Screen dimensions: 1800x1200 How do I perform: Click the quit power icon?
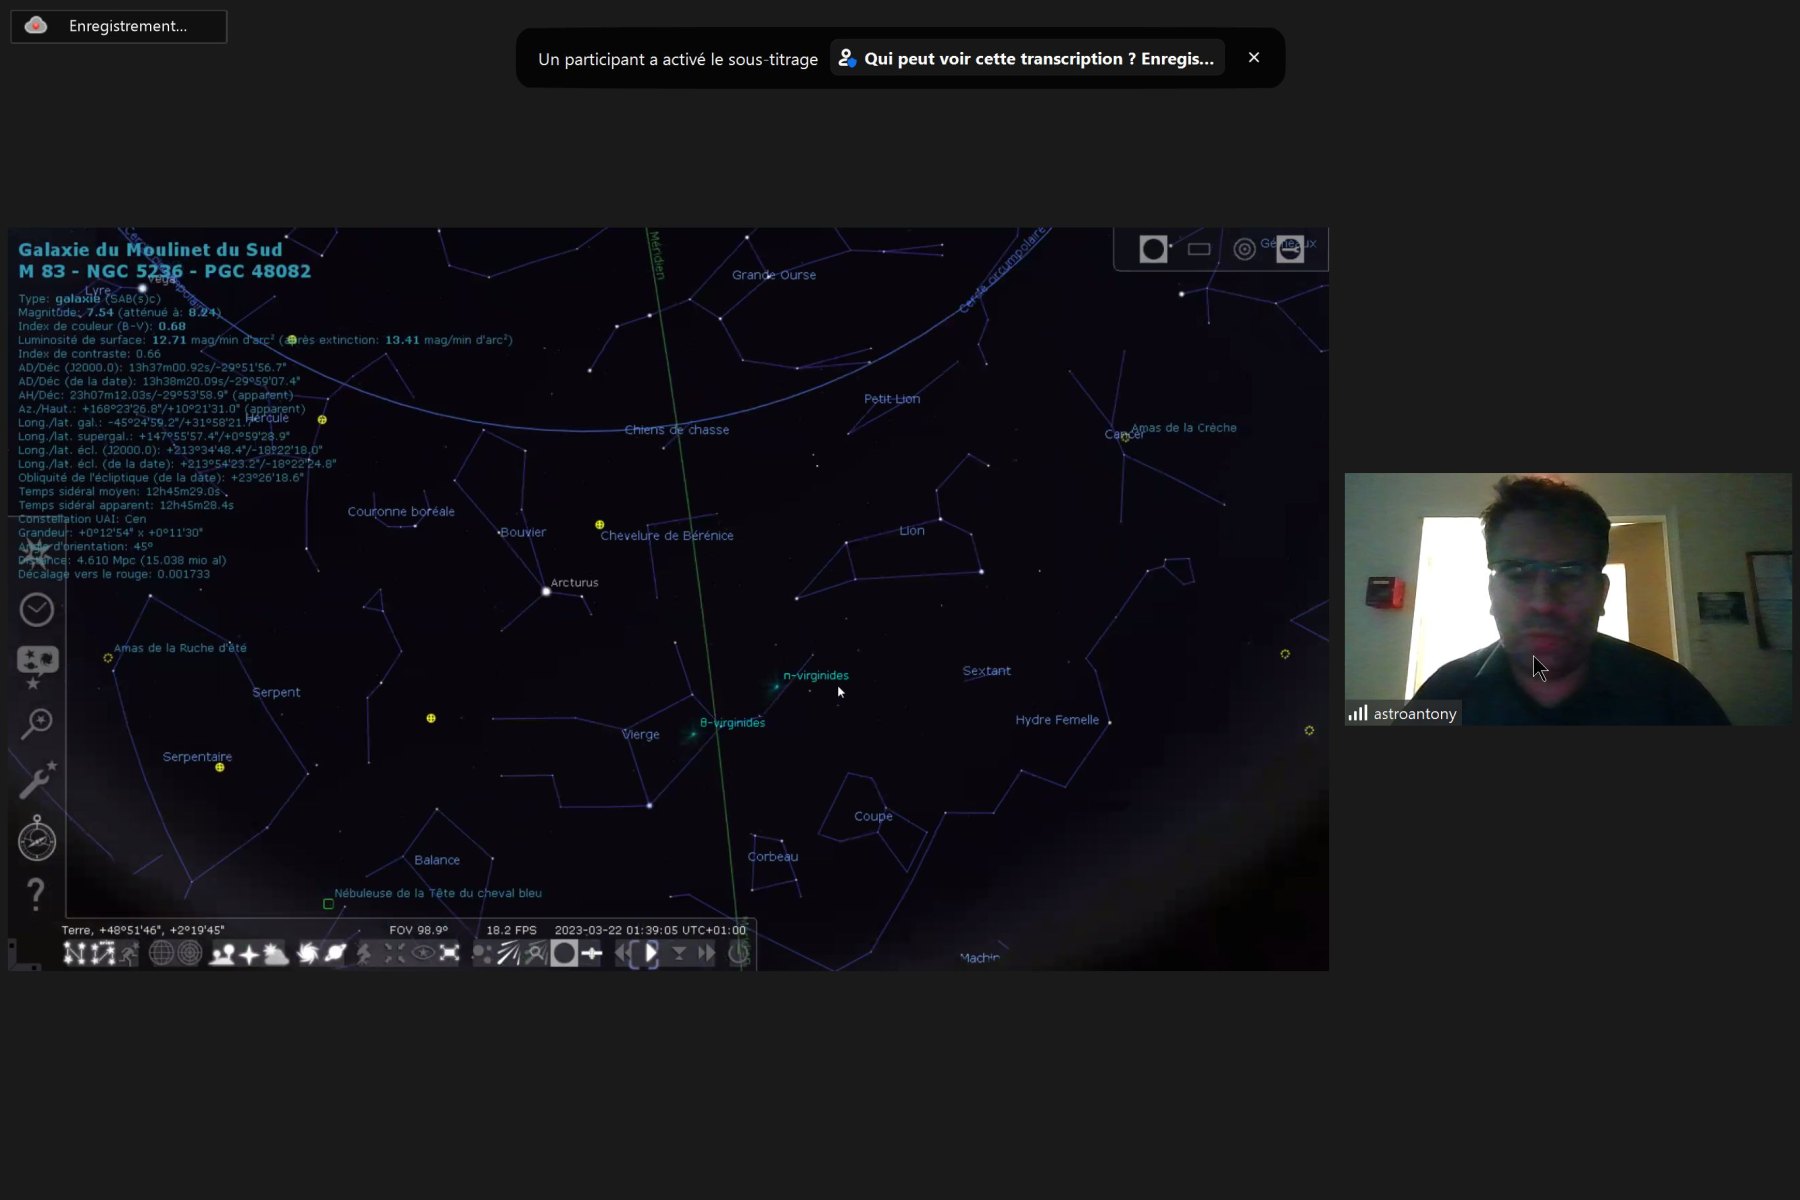(x=738, y=954)
